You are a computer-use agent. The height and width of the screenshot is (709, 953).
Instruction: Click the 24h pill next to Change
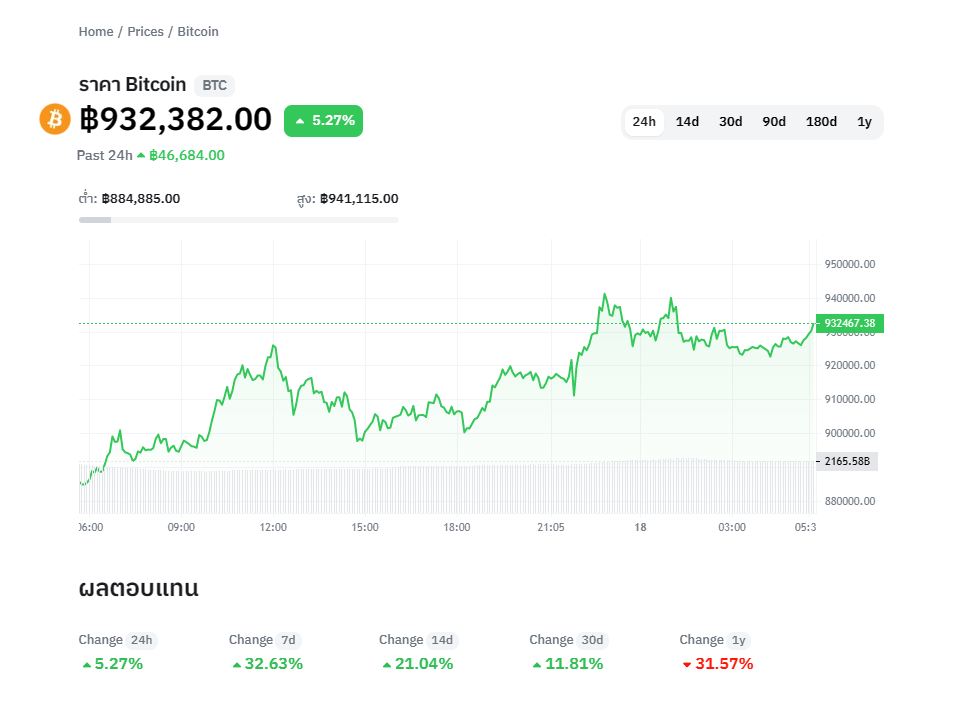tap(142, 640)
